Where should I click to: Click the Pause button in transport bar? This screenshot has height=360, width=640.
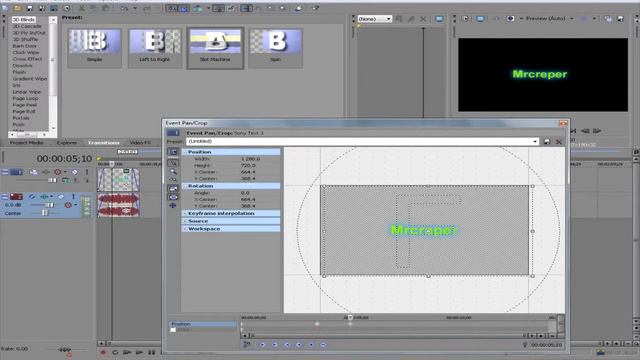coord(152,352)
